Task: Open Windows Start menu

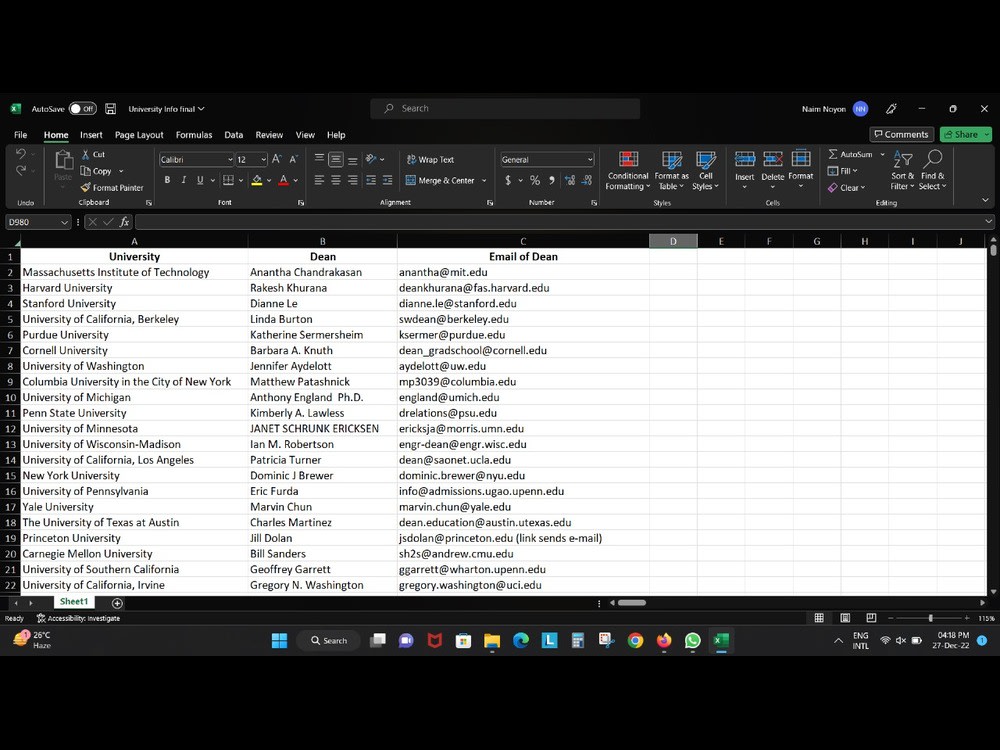Action: click(x=279, y=641)
